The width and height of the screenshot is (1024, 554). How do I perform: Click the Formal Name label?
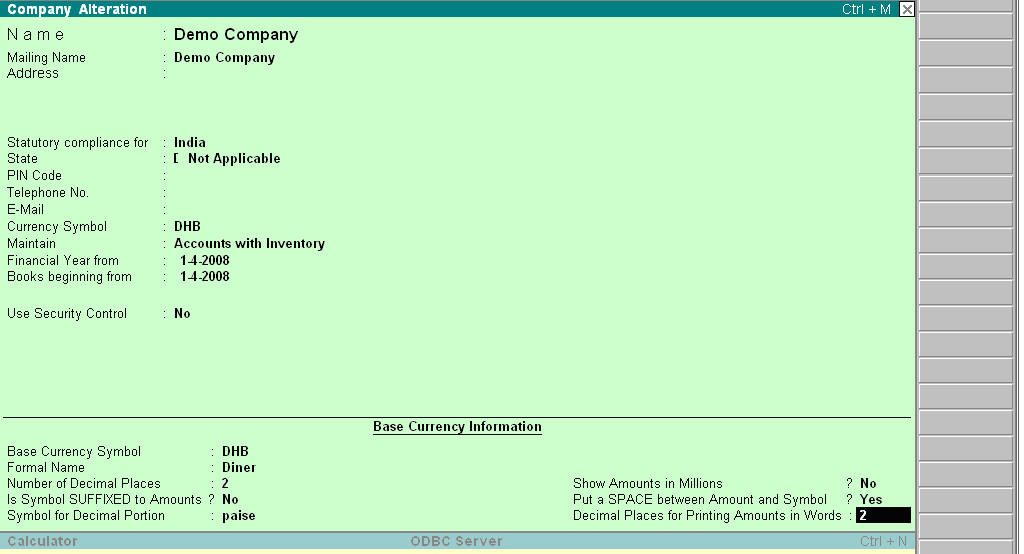pos(46,468)
